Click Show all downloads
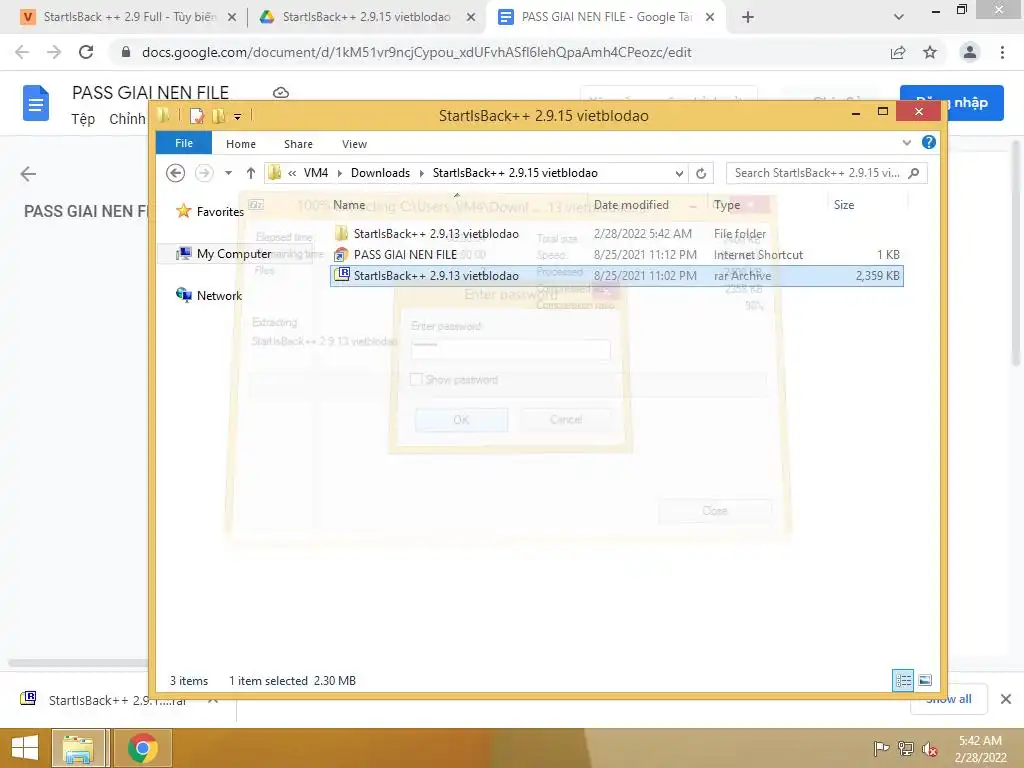1024x768 pixels. tap(948, 699)
